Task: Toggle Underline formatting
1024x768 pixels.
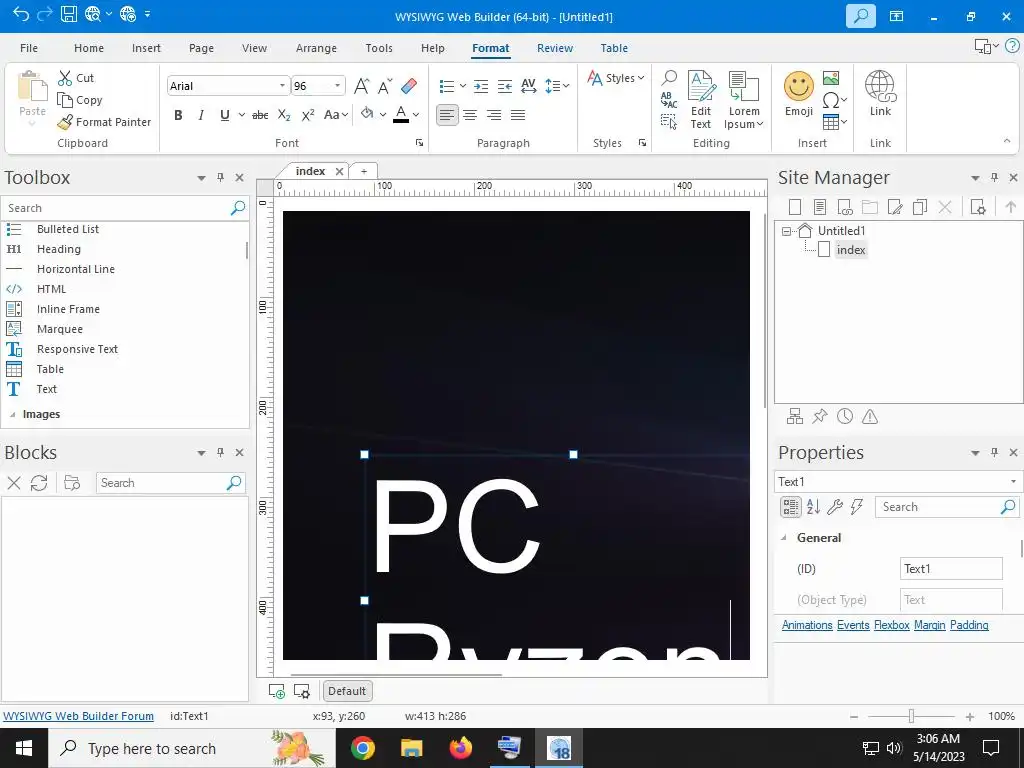Action: click(x=225, y=115)
